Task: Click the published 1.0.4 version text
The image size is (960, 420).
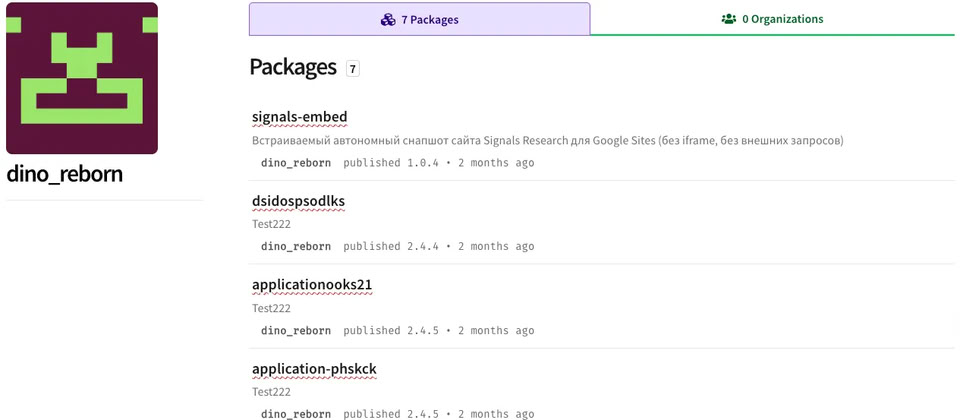Action: pos(391,162)
